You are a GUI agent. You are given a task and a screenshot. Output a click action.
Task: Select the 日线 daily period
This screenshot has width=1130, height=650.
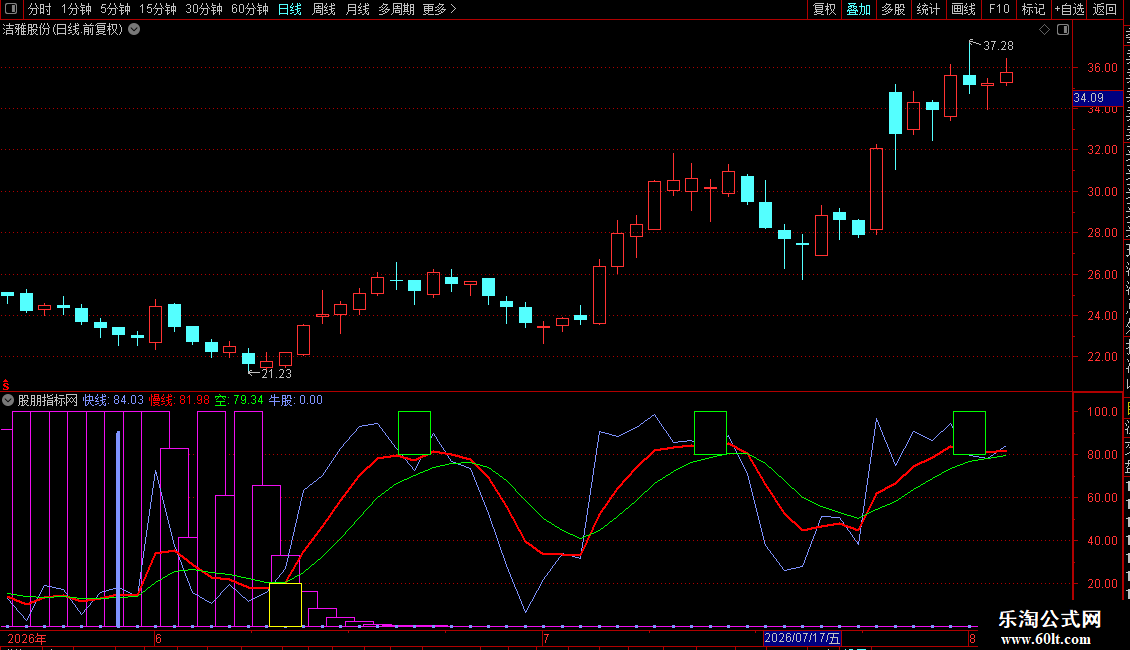pyautogui.click(x=290, y=9)
